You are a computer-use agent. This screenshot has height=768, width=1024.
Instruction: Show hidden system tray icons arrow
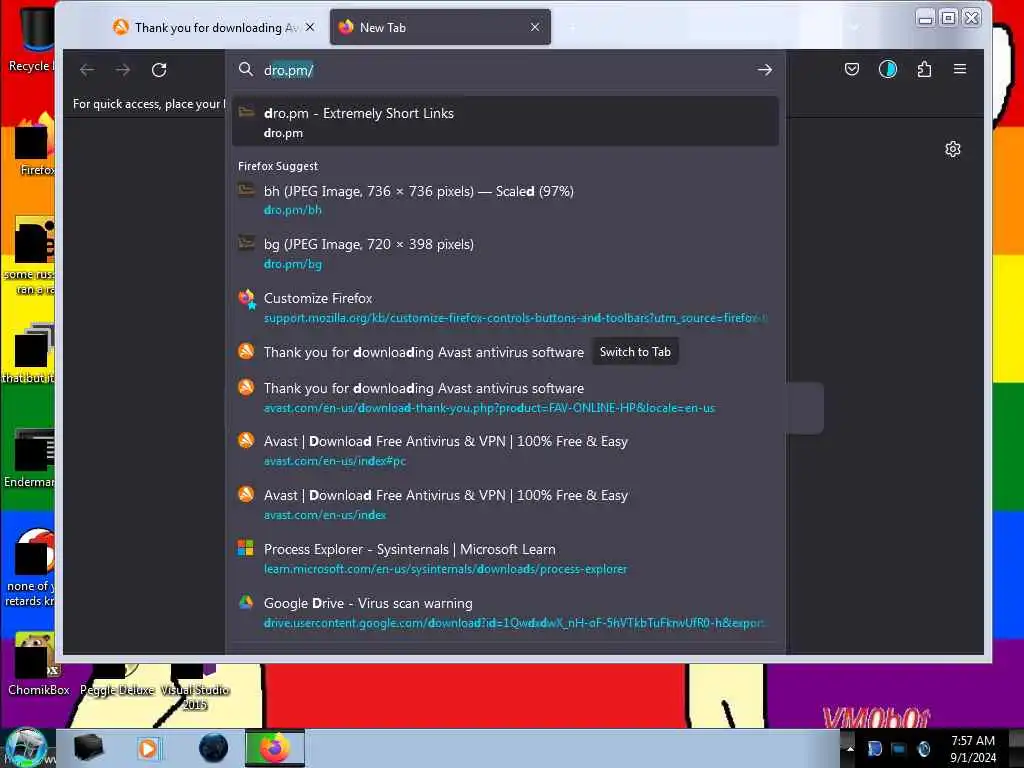pyautogui.click(x=850, y=748)
